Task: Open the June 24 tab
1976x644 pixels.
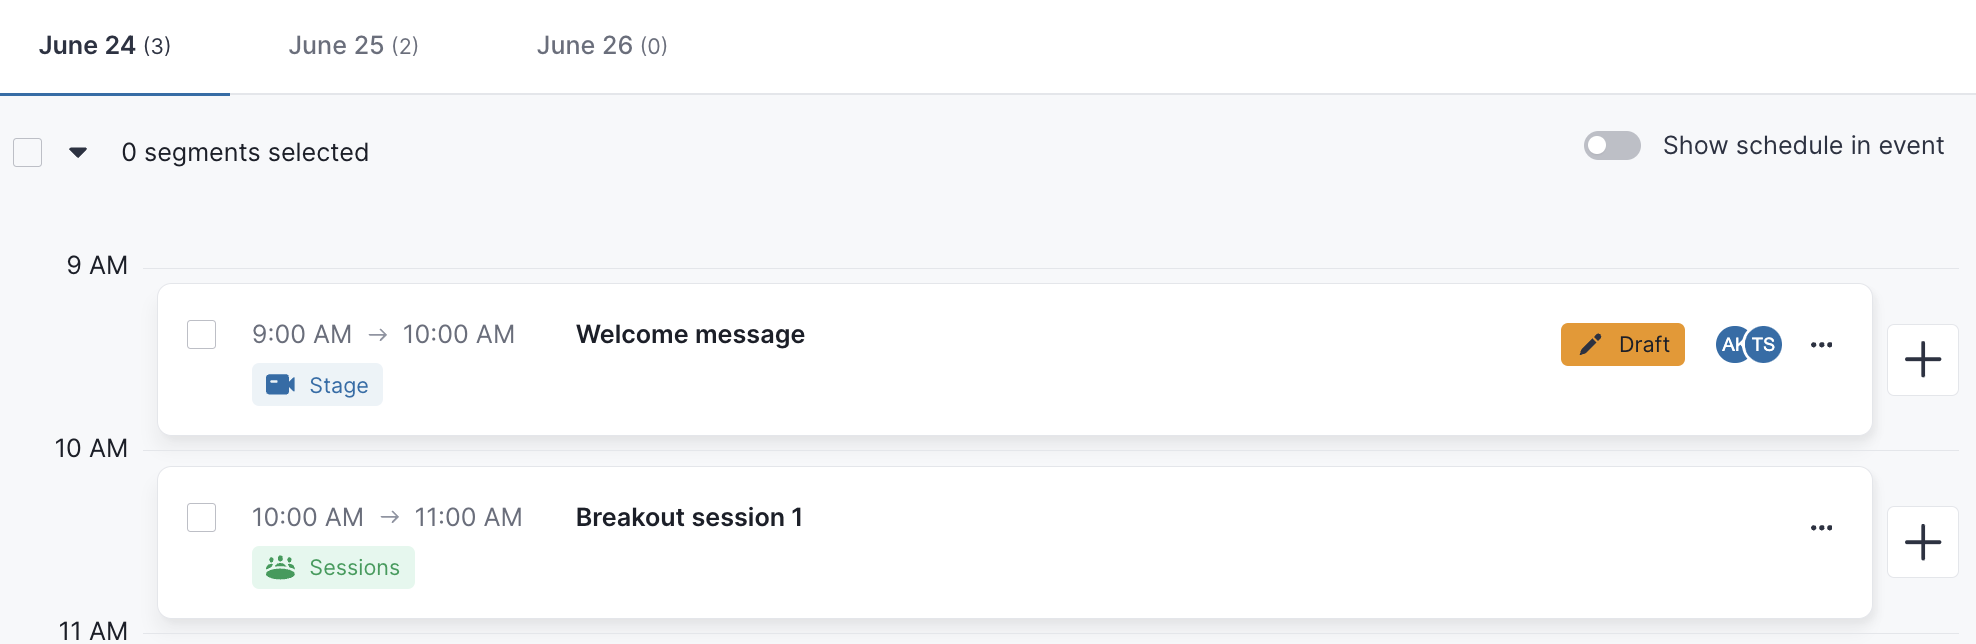Action: (x=105, y=46)
